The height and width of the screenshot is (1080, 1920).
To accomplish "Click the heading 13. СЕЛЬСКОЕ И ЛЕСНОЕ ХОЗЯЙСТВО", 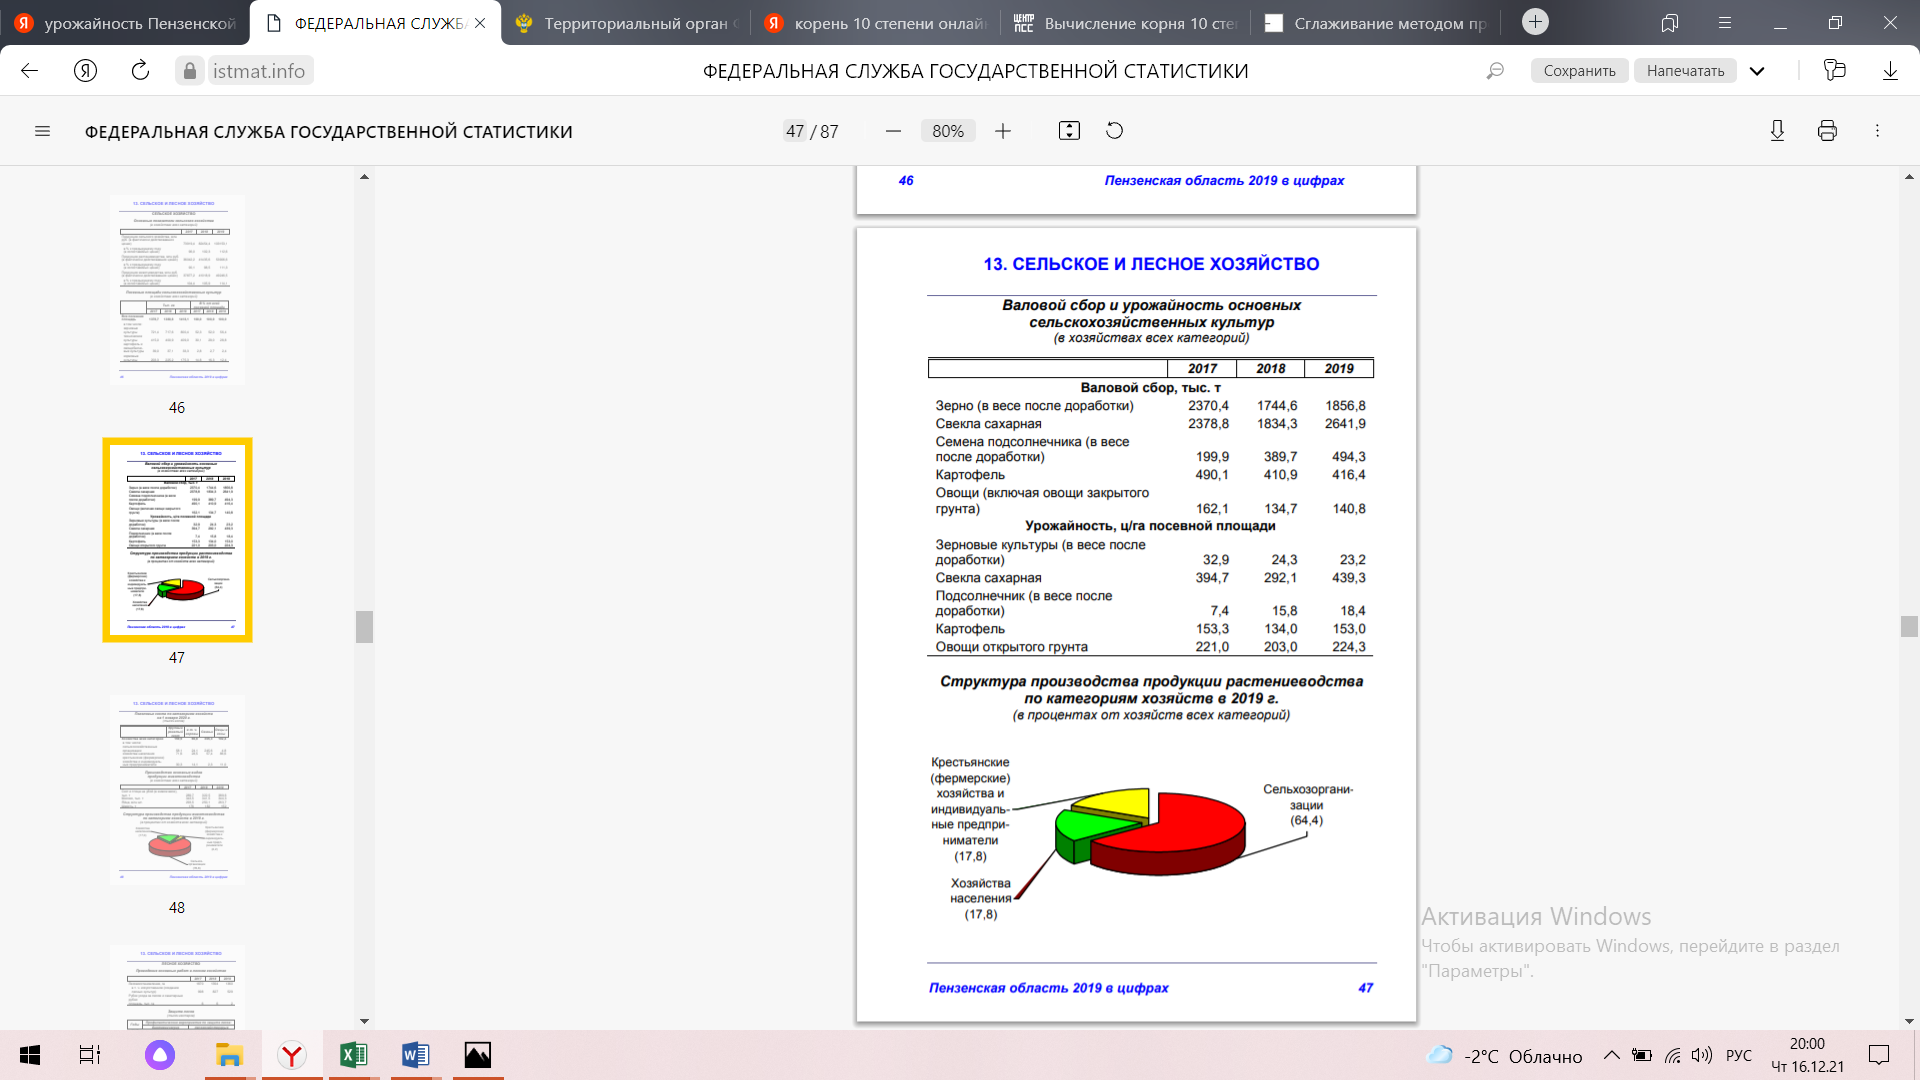I will click(1151, 264).
